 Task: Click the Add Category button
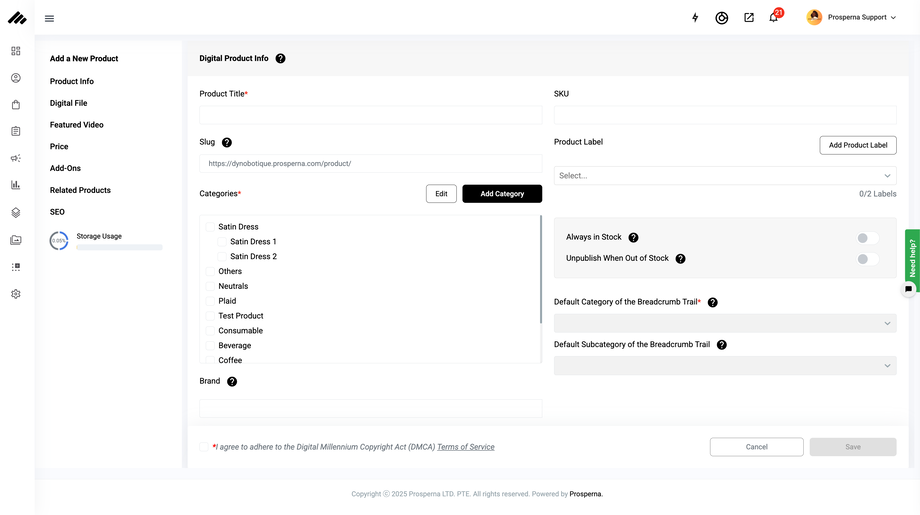point(502,194)
